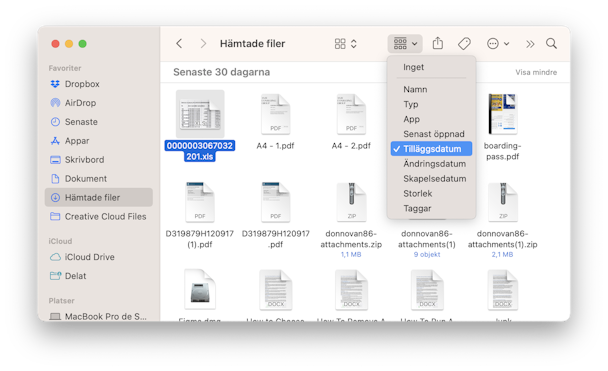Choose Senast öppnad in the menu
Screen dimensions: 608x371
[431, 134]
